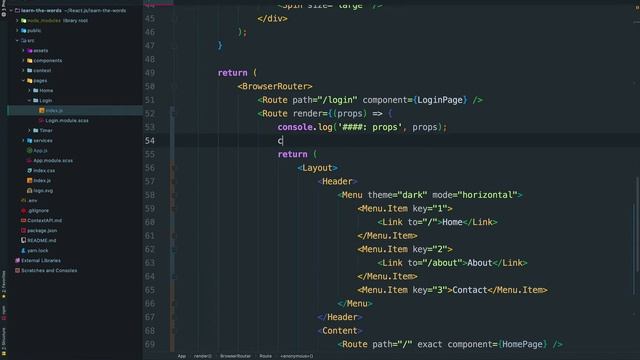The height and width of the screenshot is (360, 640).
Task: Open the Structure tool window tab
Action: 4,341
